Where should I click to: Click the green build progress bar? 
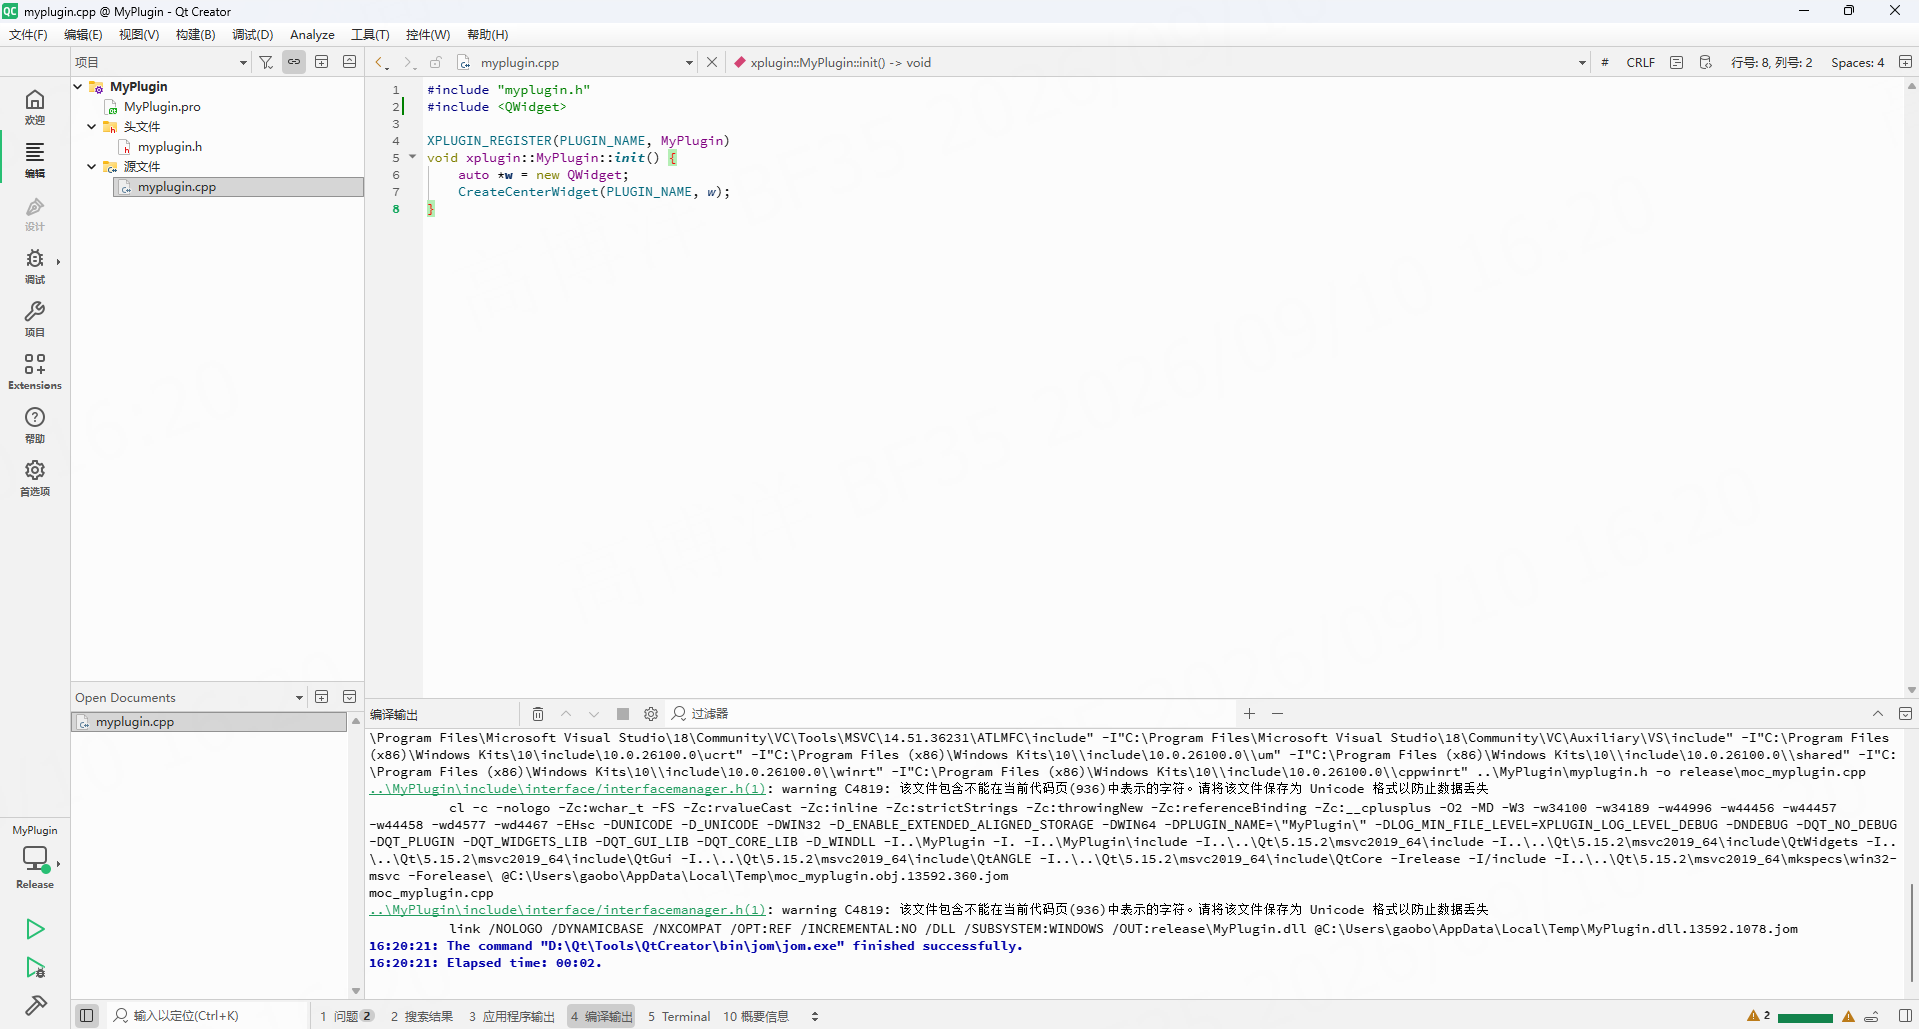click(x=1805, y=1018)
